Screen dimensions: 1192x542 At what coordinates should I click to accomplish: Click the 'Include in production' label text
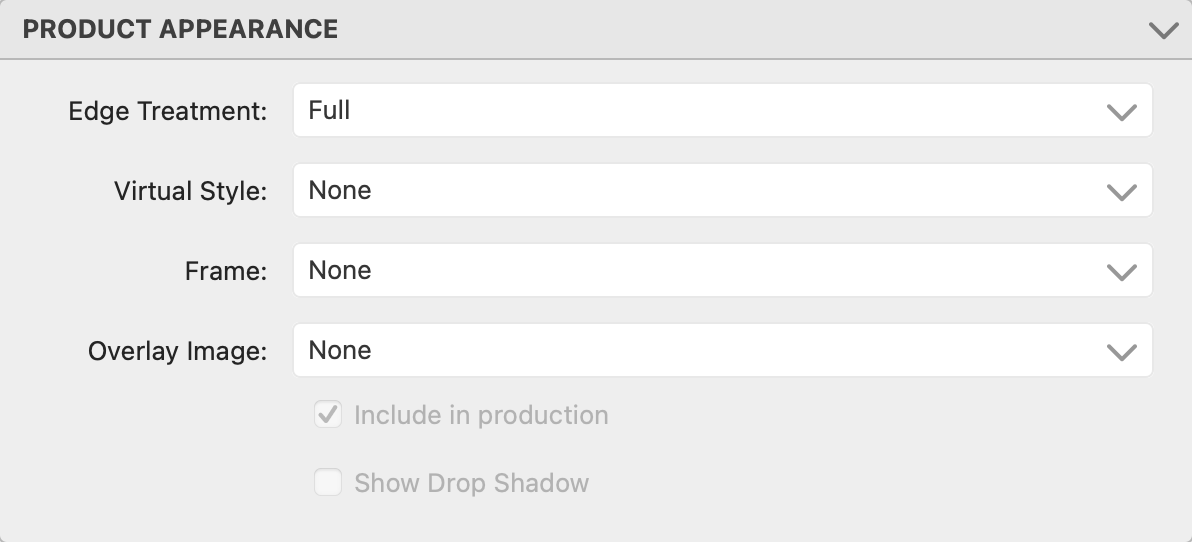(481, 415)
